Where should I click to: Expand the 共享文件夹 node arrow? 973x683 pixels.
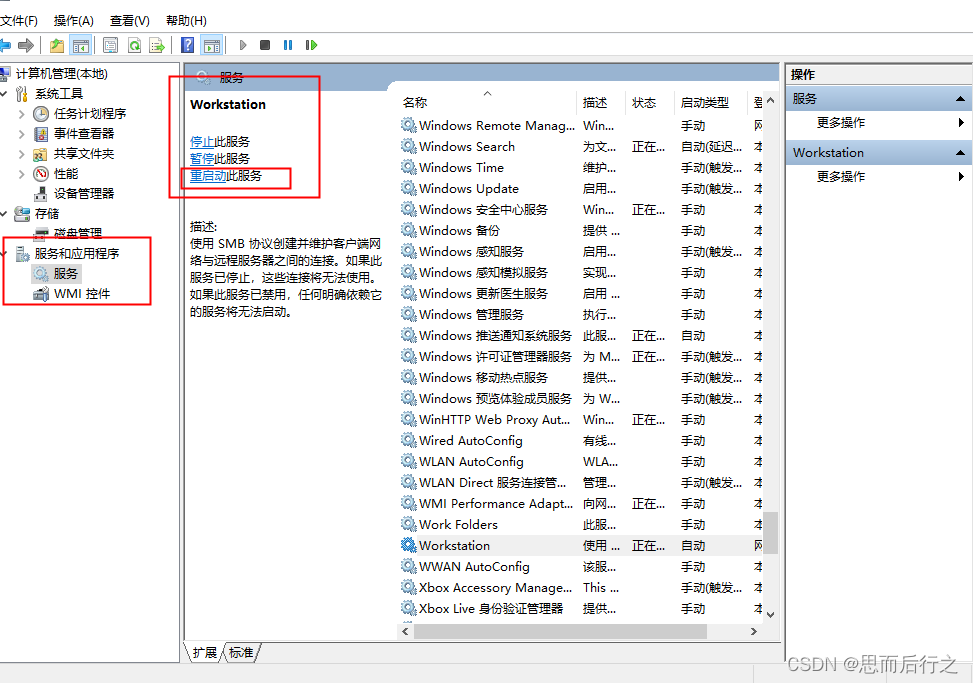click(22, 154)
